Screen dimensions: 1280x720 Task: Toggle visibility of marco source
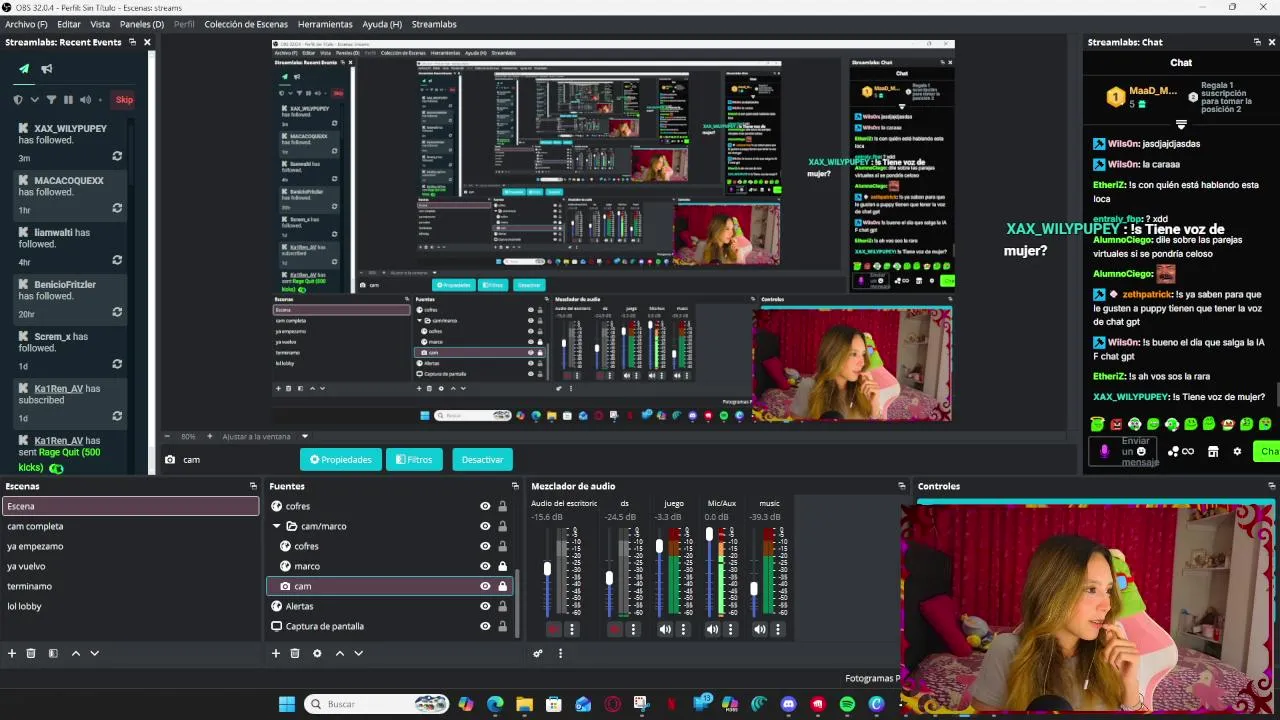485,566
